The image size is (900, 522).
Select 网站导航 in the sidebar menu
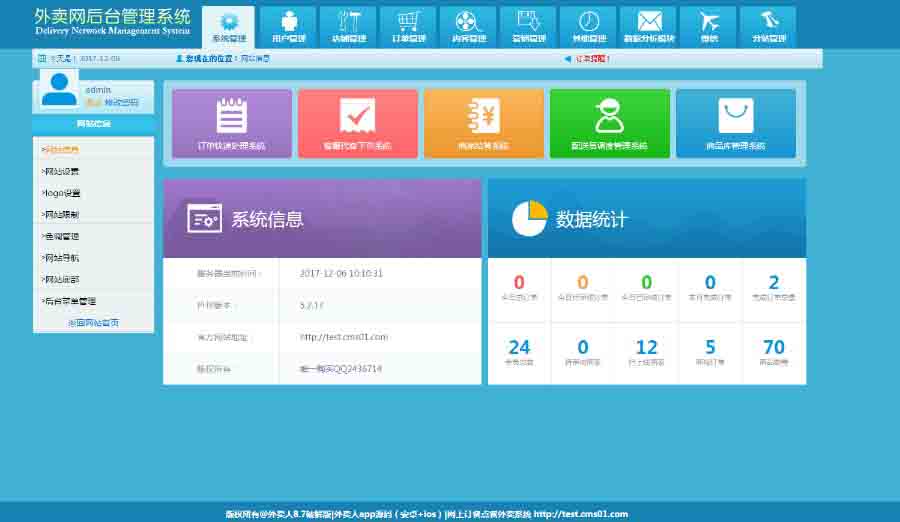(x=61, y=258)
